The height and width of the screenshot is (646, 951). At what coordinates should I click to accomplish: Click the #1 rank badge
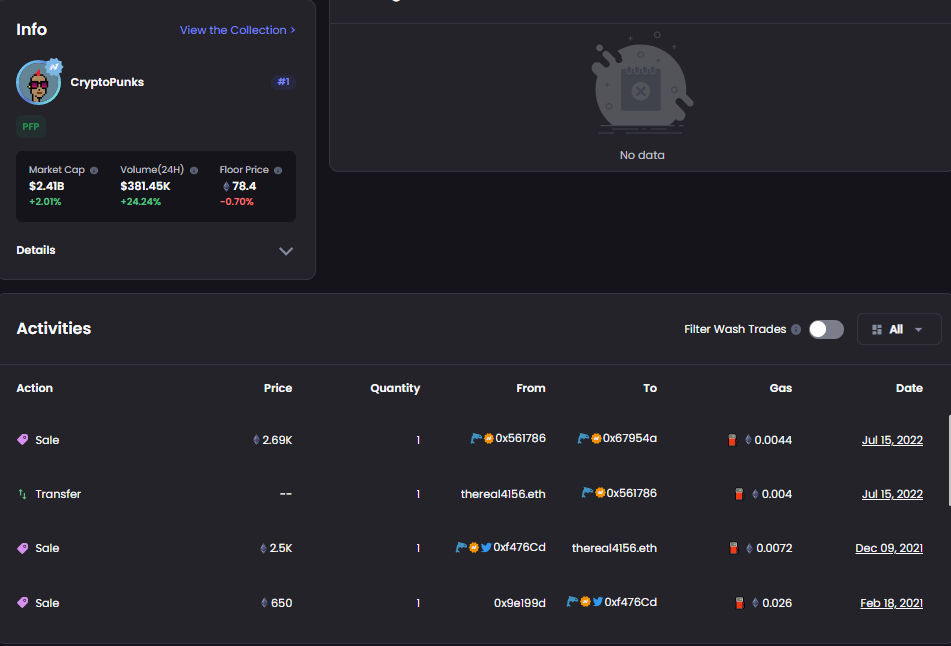(x=283, y=81)
